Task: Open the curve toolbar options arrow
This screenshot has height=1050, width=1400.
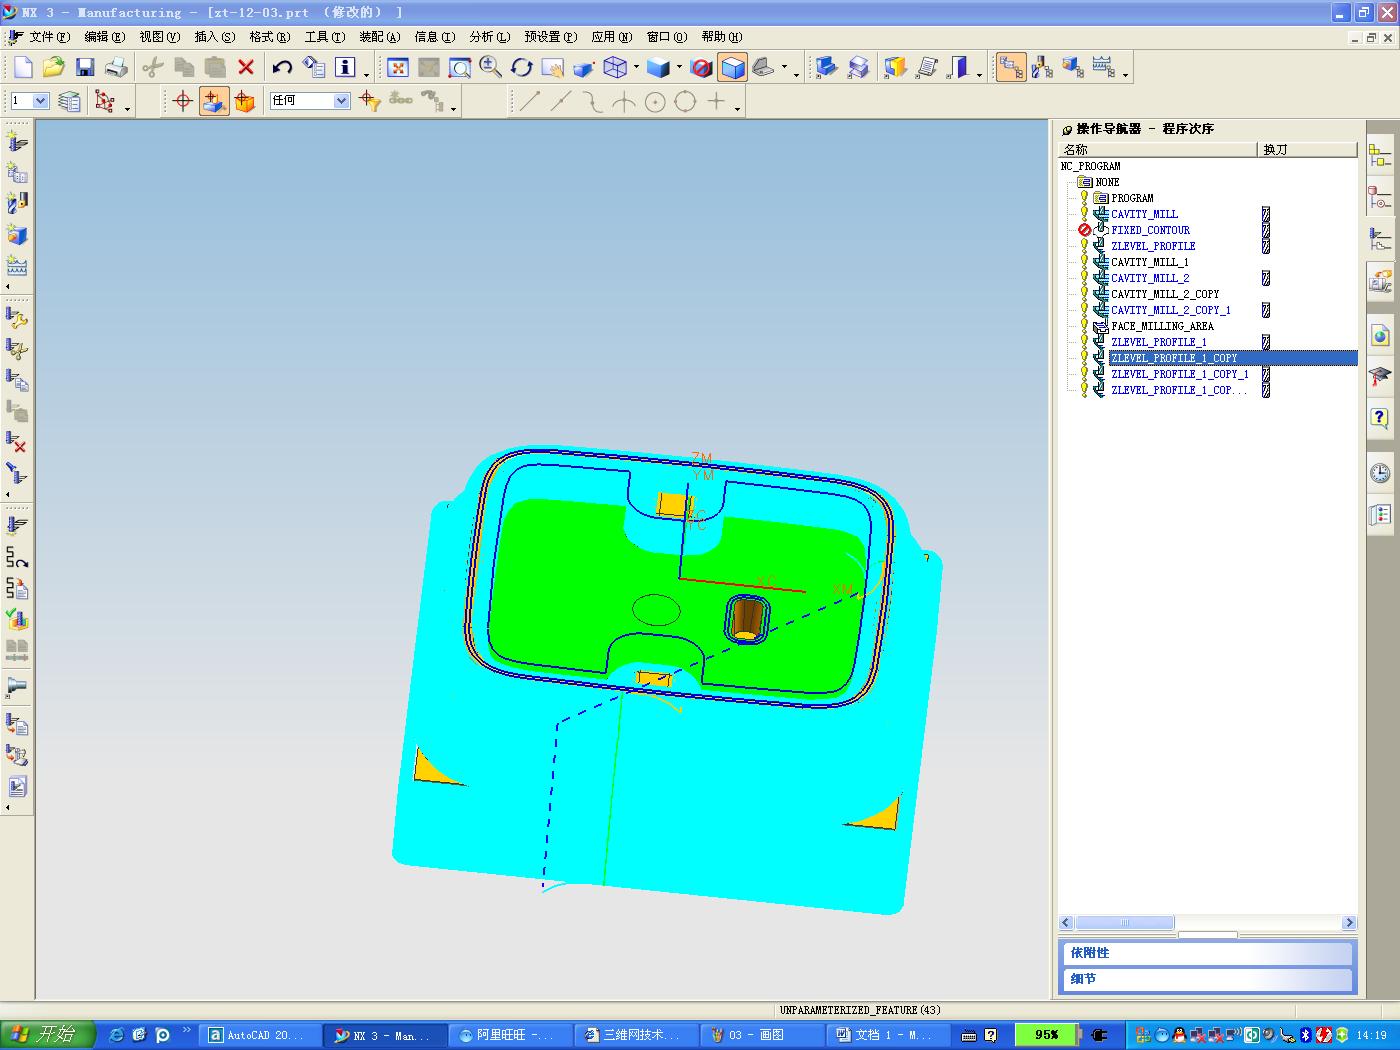Action: [x=737, y=108]
